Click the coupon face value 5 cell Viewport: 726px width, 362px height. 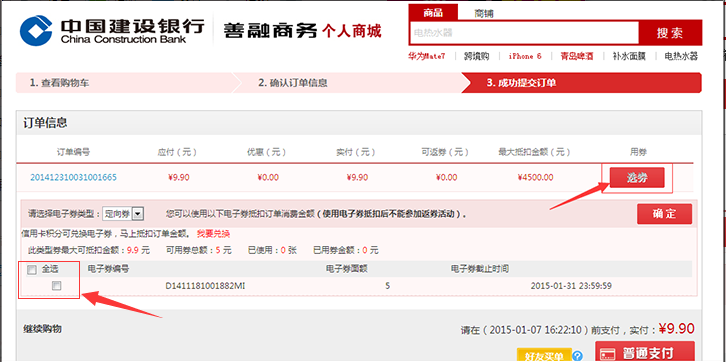click(388, 286)
